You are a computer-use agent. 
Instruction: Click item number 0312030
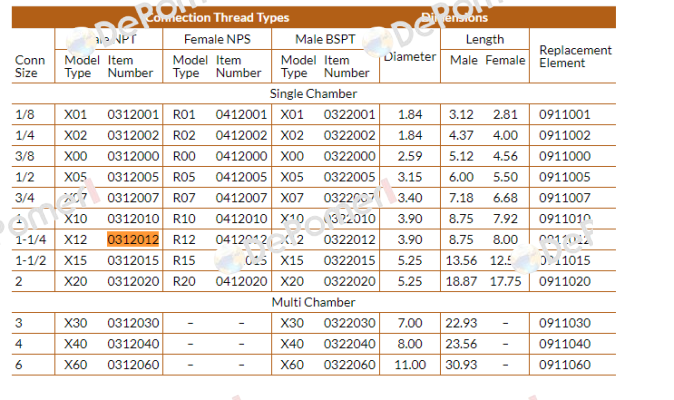pos(133,323)
